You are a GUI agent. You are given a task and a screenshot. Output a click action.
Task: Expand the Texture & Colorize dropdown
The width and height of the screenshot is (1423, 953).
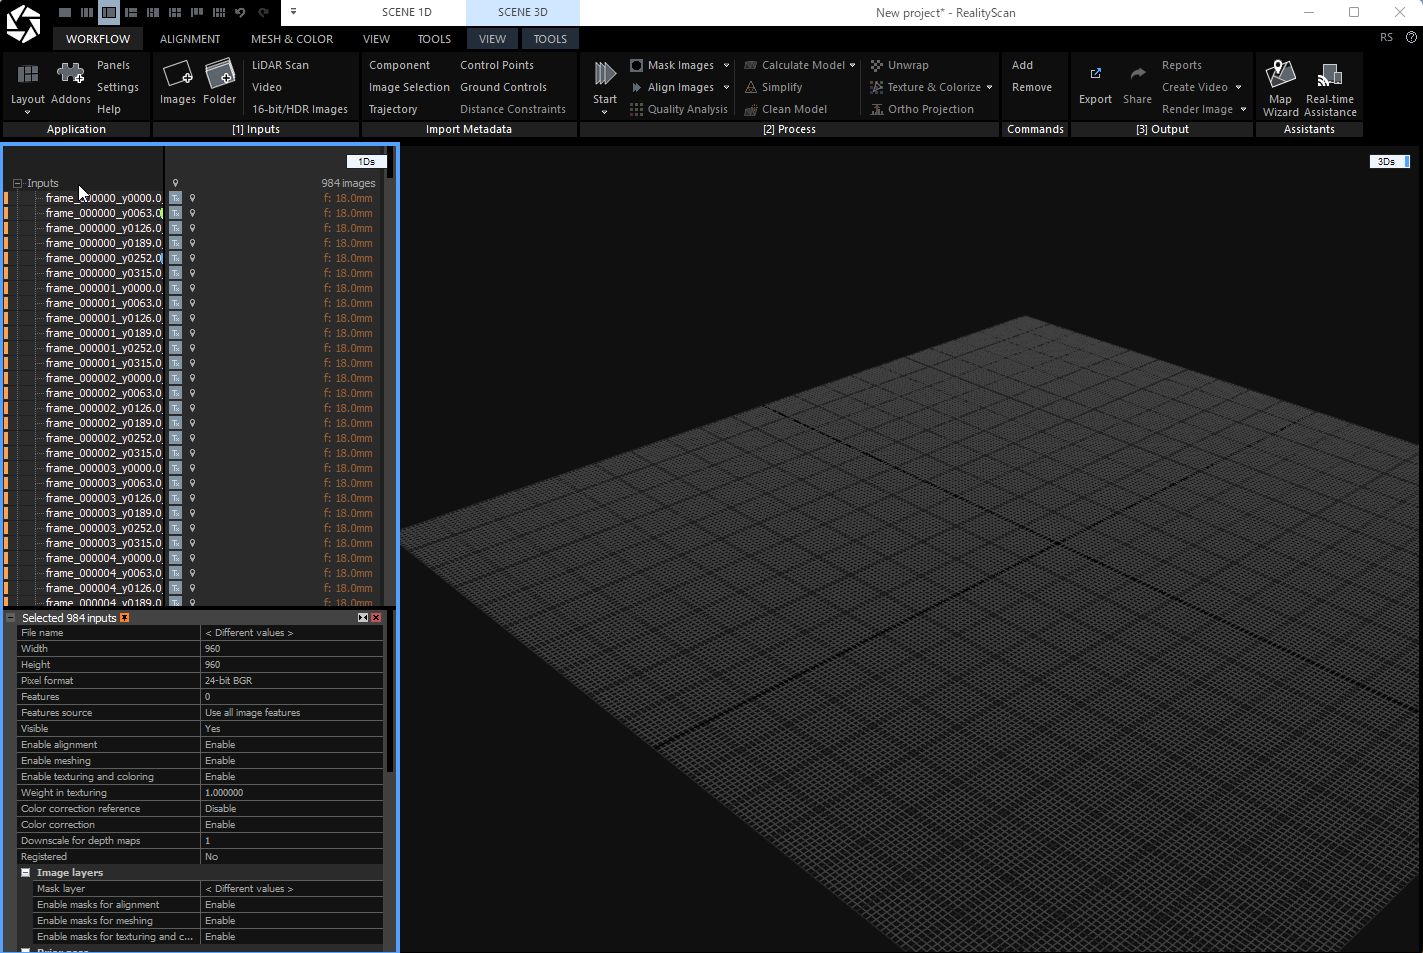(x=988, y=87)
